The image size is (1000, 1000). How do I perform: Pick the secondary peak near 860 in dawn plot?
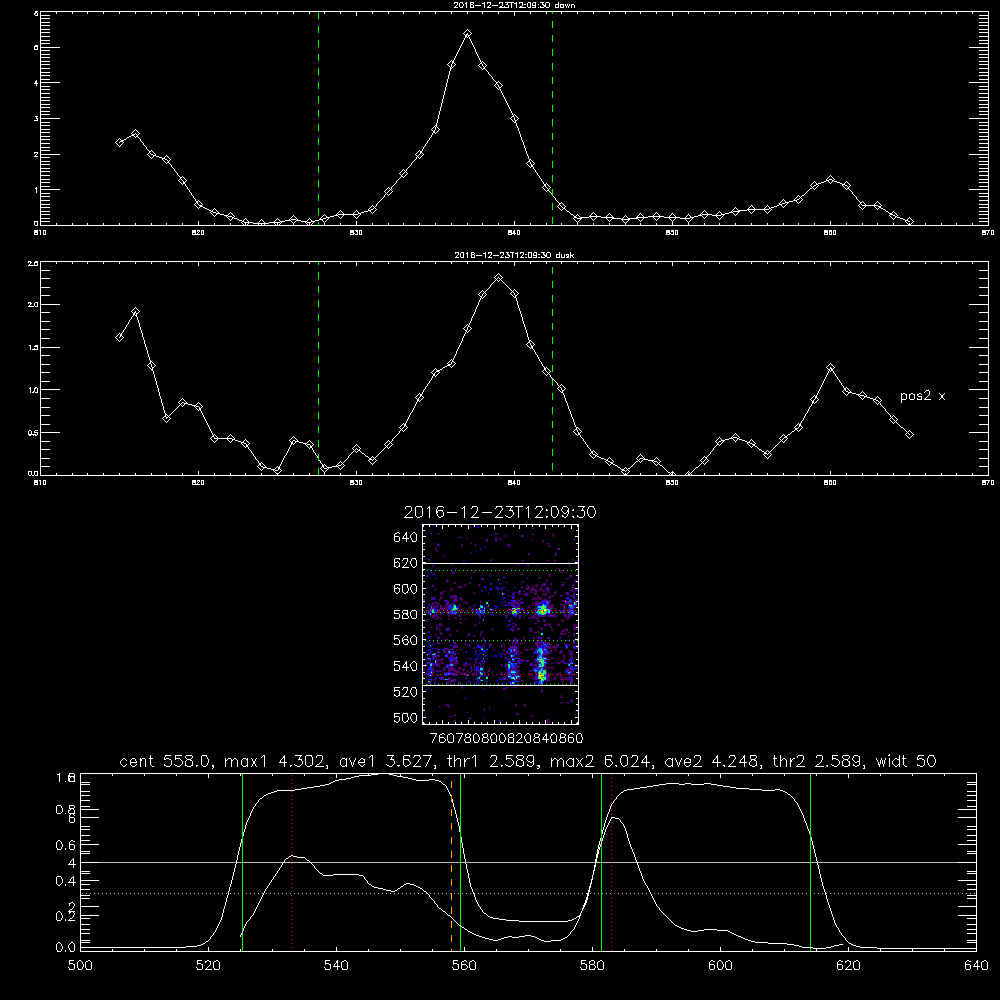(x=830, y=180)
